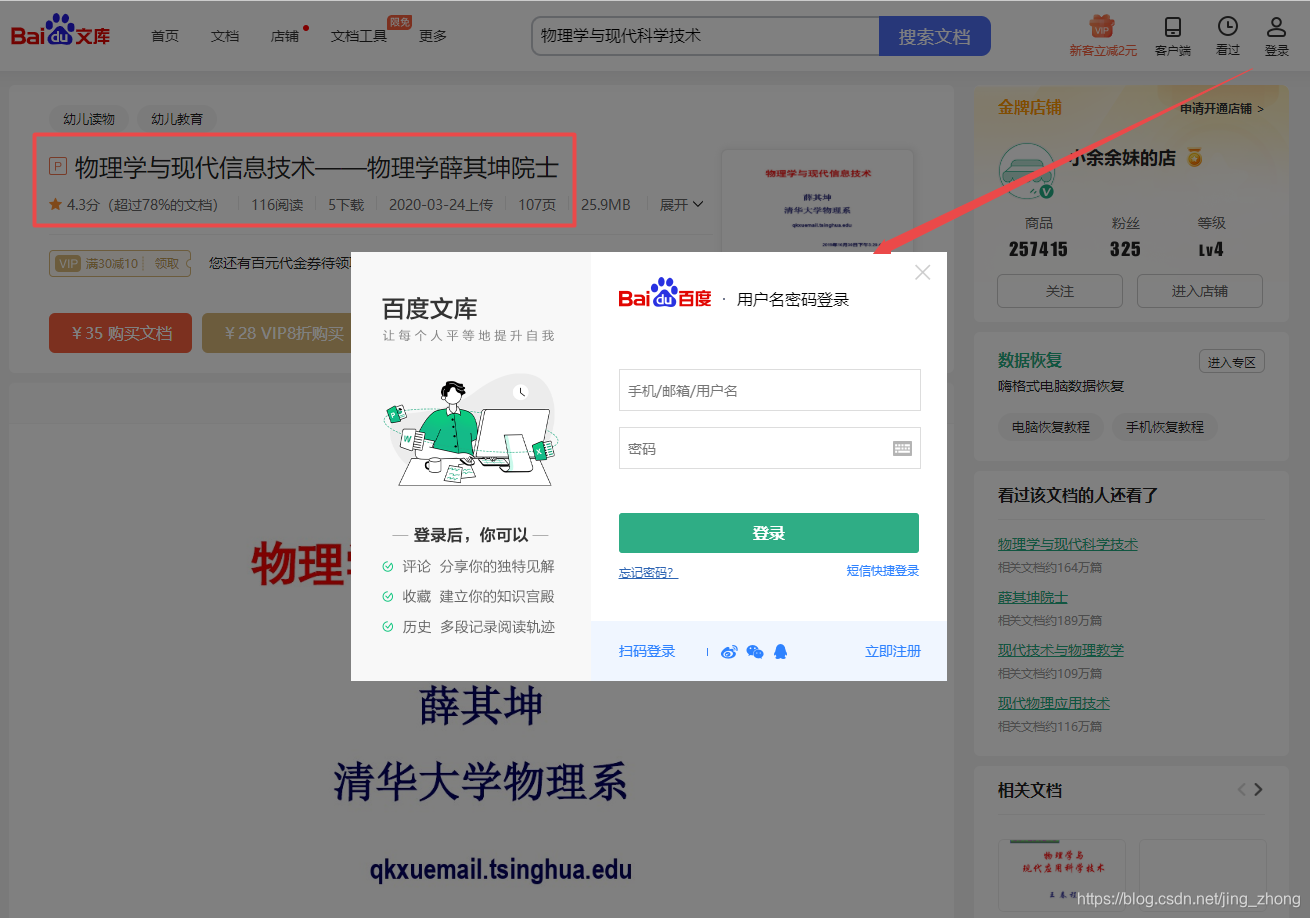
Task: Open 文档 in the navigation bar
Action: click(225, 36)
